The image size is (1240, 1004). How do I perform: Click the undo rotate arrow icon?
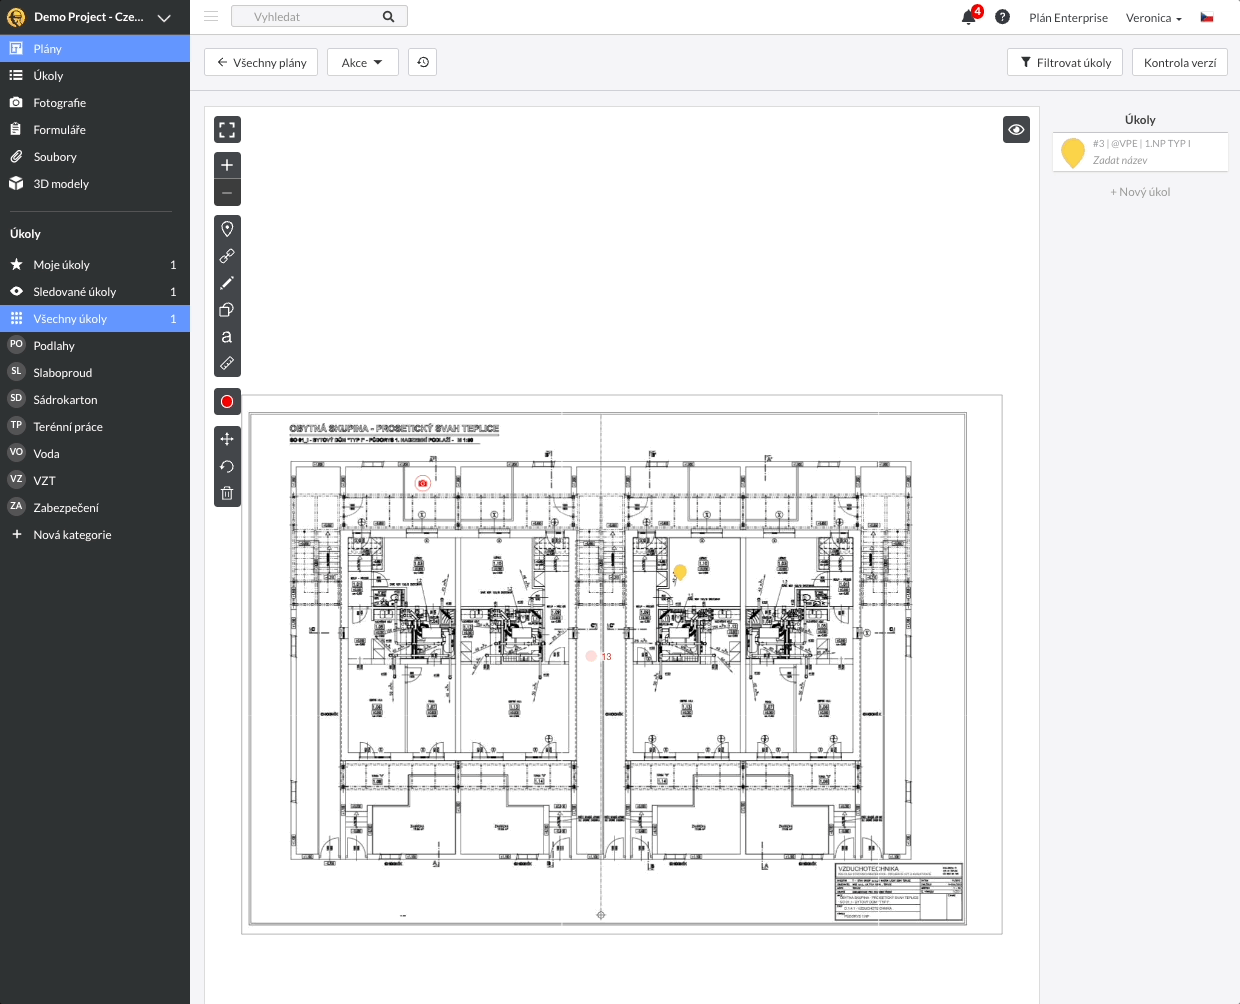click(227, 466)
